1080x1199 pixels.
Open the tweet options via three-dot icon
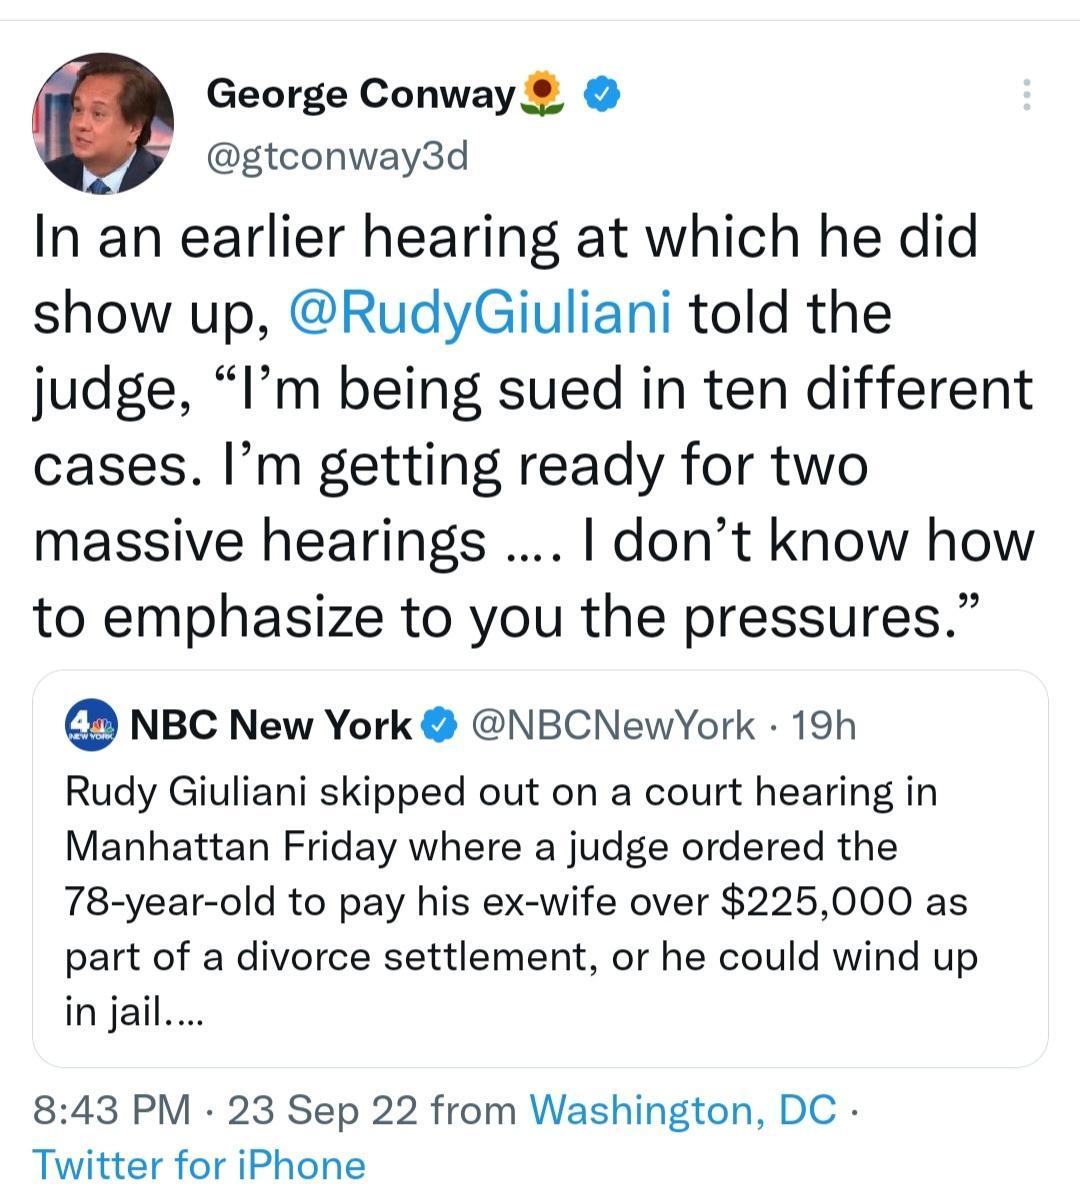click(1026, 93)
